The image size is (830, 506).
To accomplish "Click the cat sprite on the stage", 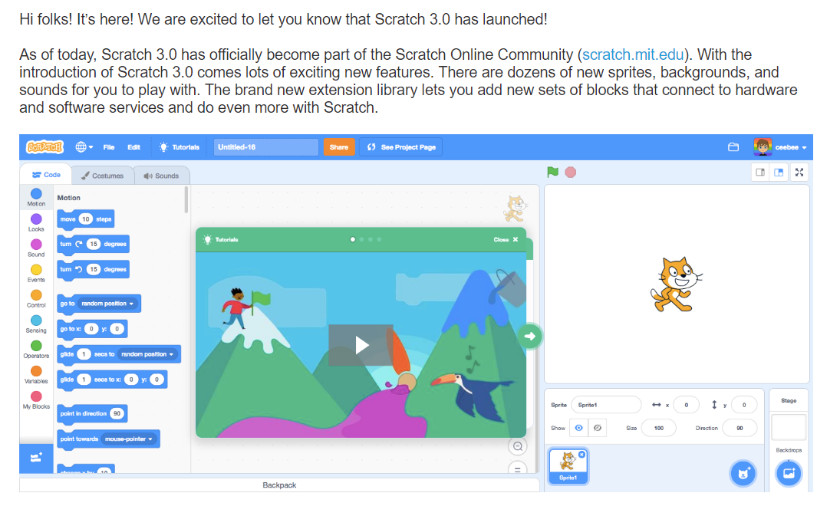I will coord(676,284).
